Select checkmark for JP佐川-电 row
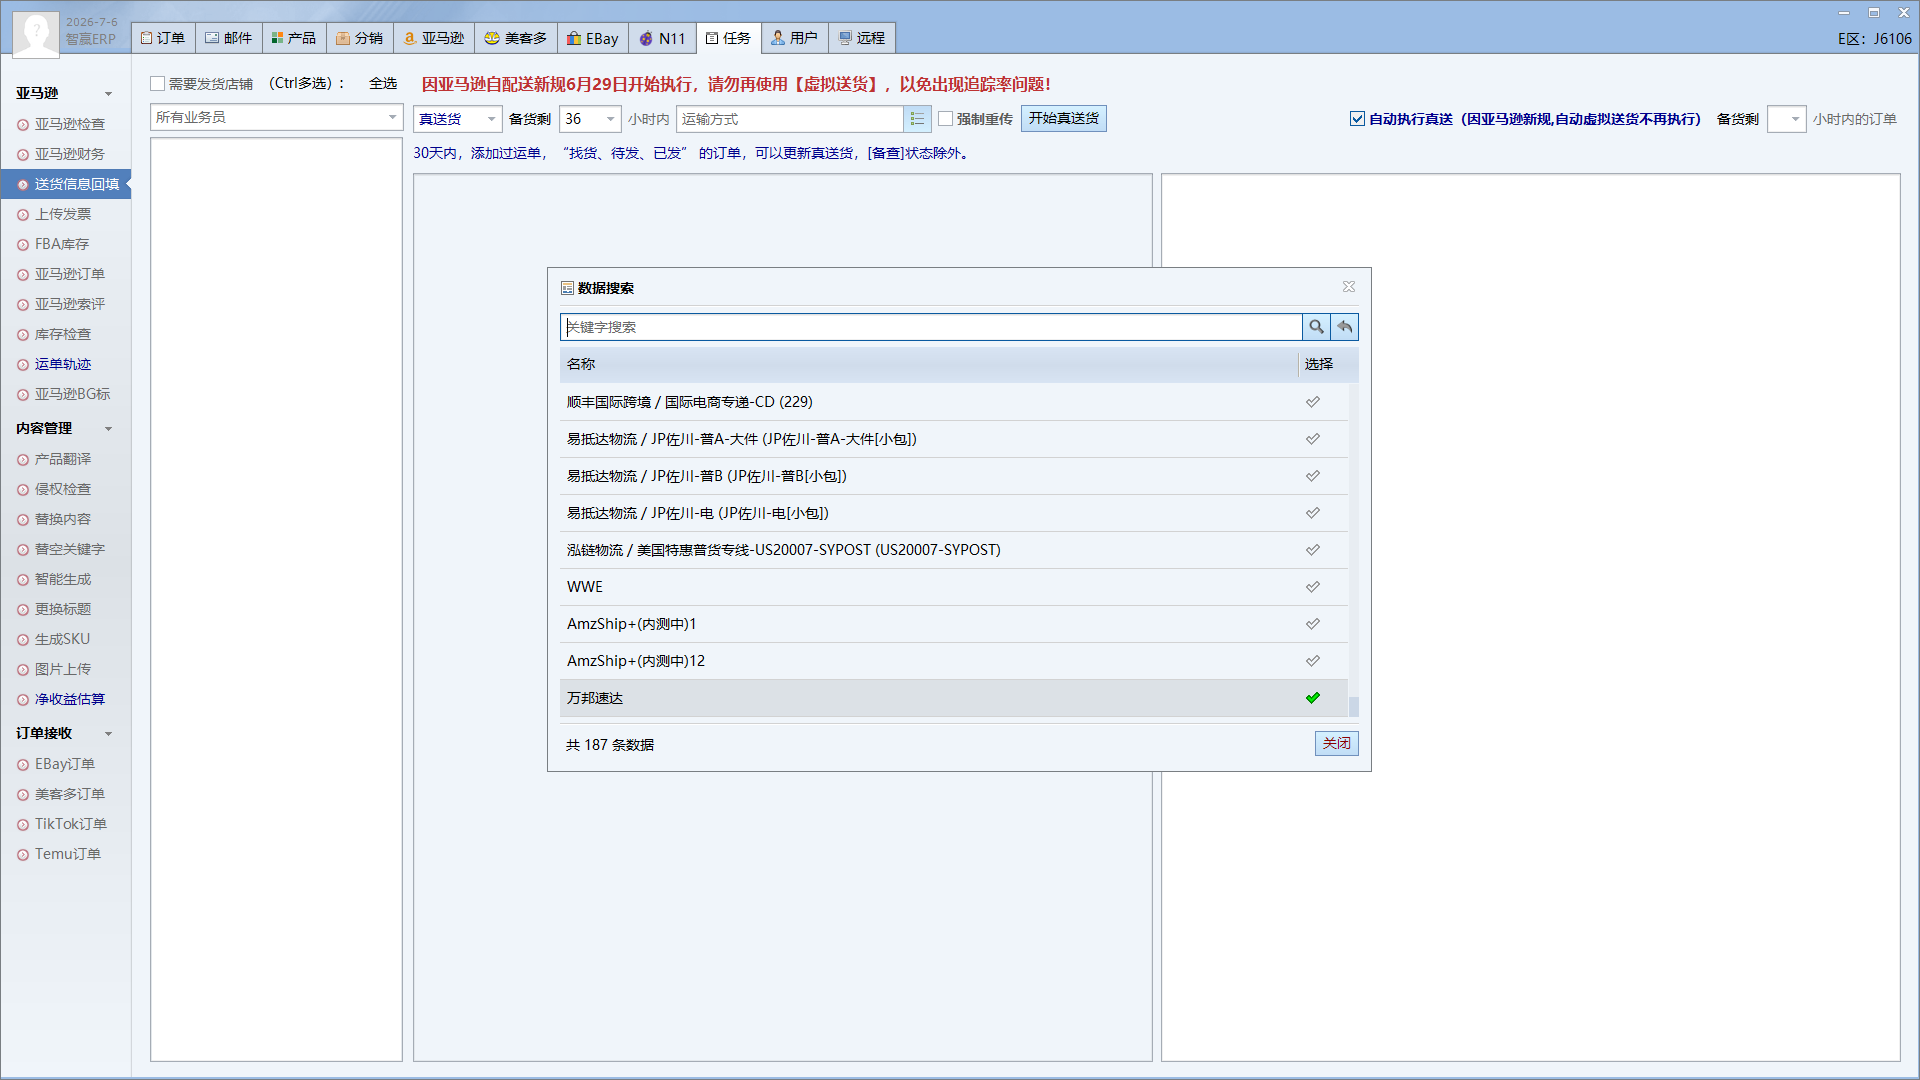Viewport: 1920px width, 1080px height. [1313, 513]
